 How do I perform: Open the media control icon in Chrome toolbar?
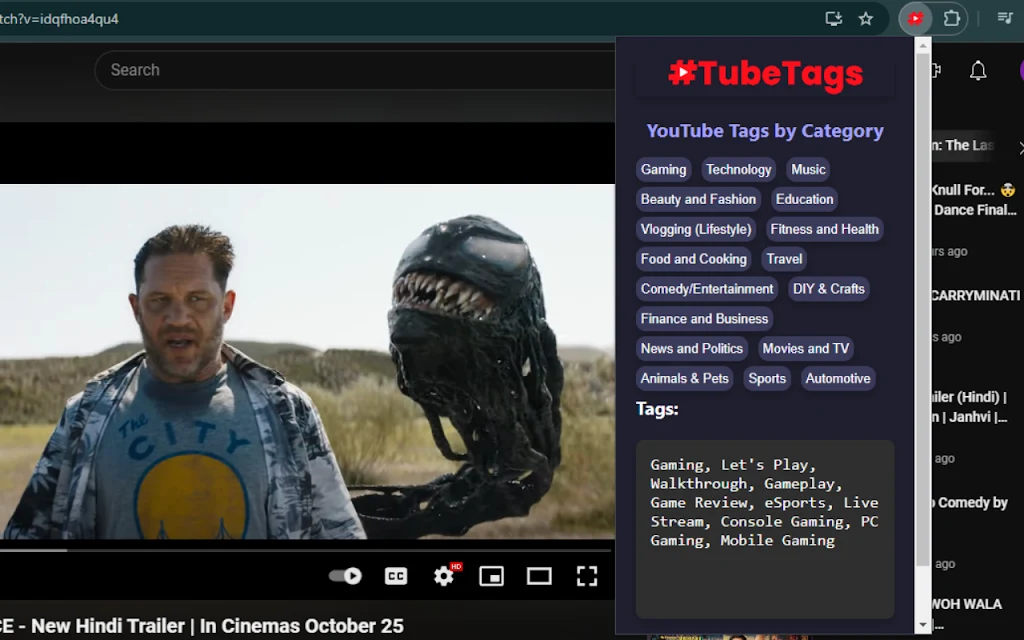pos(1005,18)
